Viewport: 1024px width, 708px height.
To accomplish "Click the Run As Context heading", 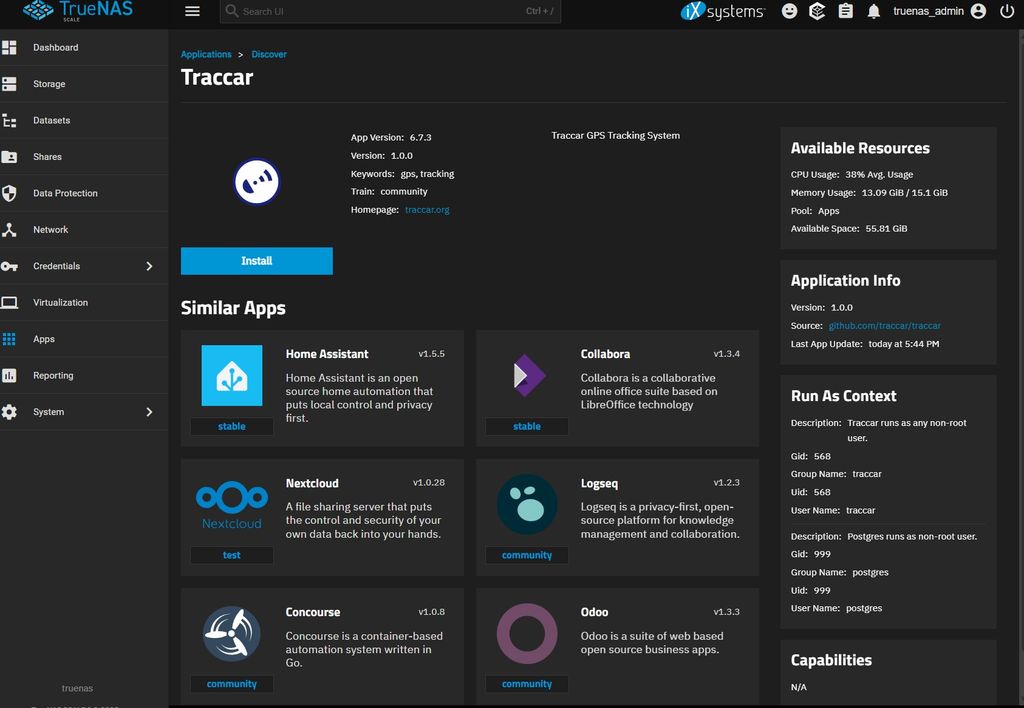I will [844, 396].
